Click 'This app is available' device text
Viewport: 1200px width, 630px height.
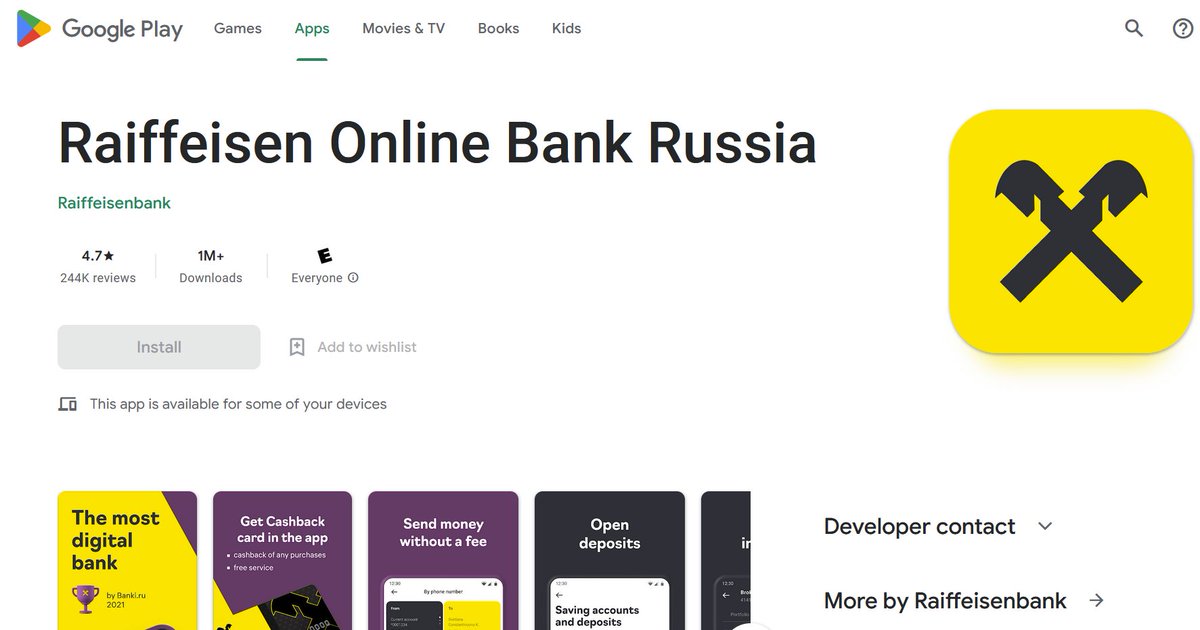coord(238,404)
